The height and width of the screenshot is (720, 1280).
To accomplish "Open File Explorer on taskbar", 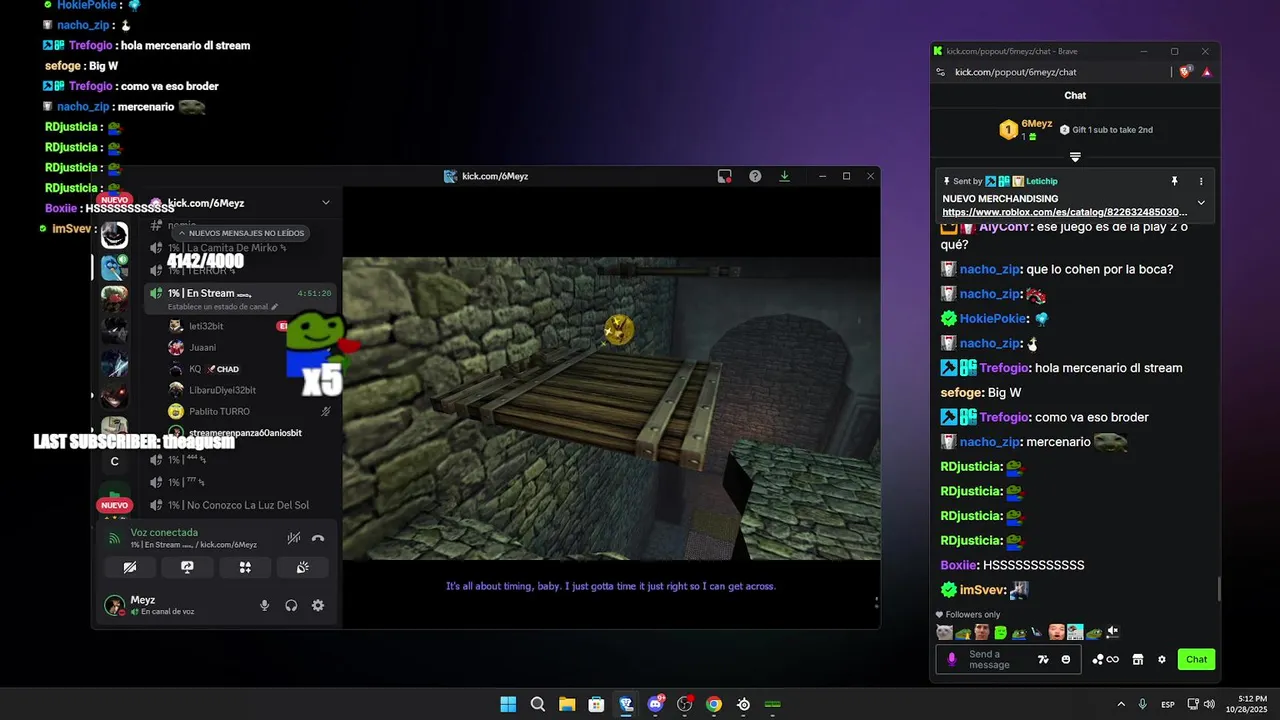I will coord(567,704).
